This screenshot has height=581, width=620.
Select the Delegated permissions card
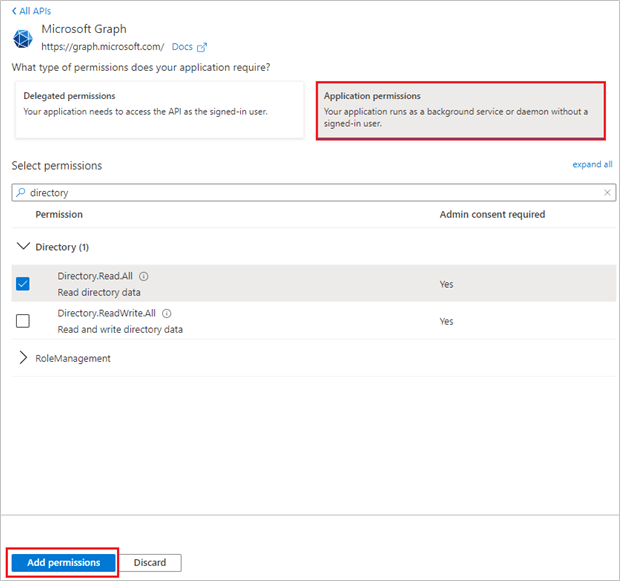pyautogui.click(x=159, y=110)
